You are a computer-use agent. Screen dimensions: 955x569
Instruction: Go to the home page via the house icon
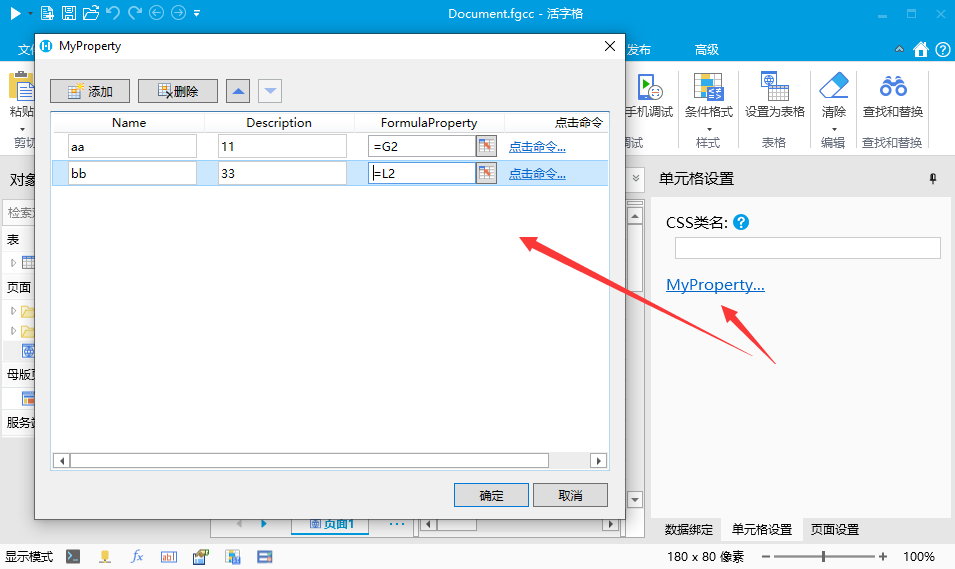click(921, 49)
